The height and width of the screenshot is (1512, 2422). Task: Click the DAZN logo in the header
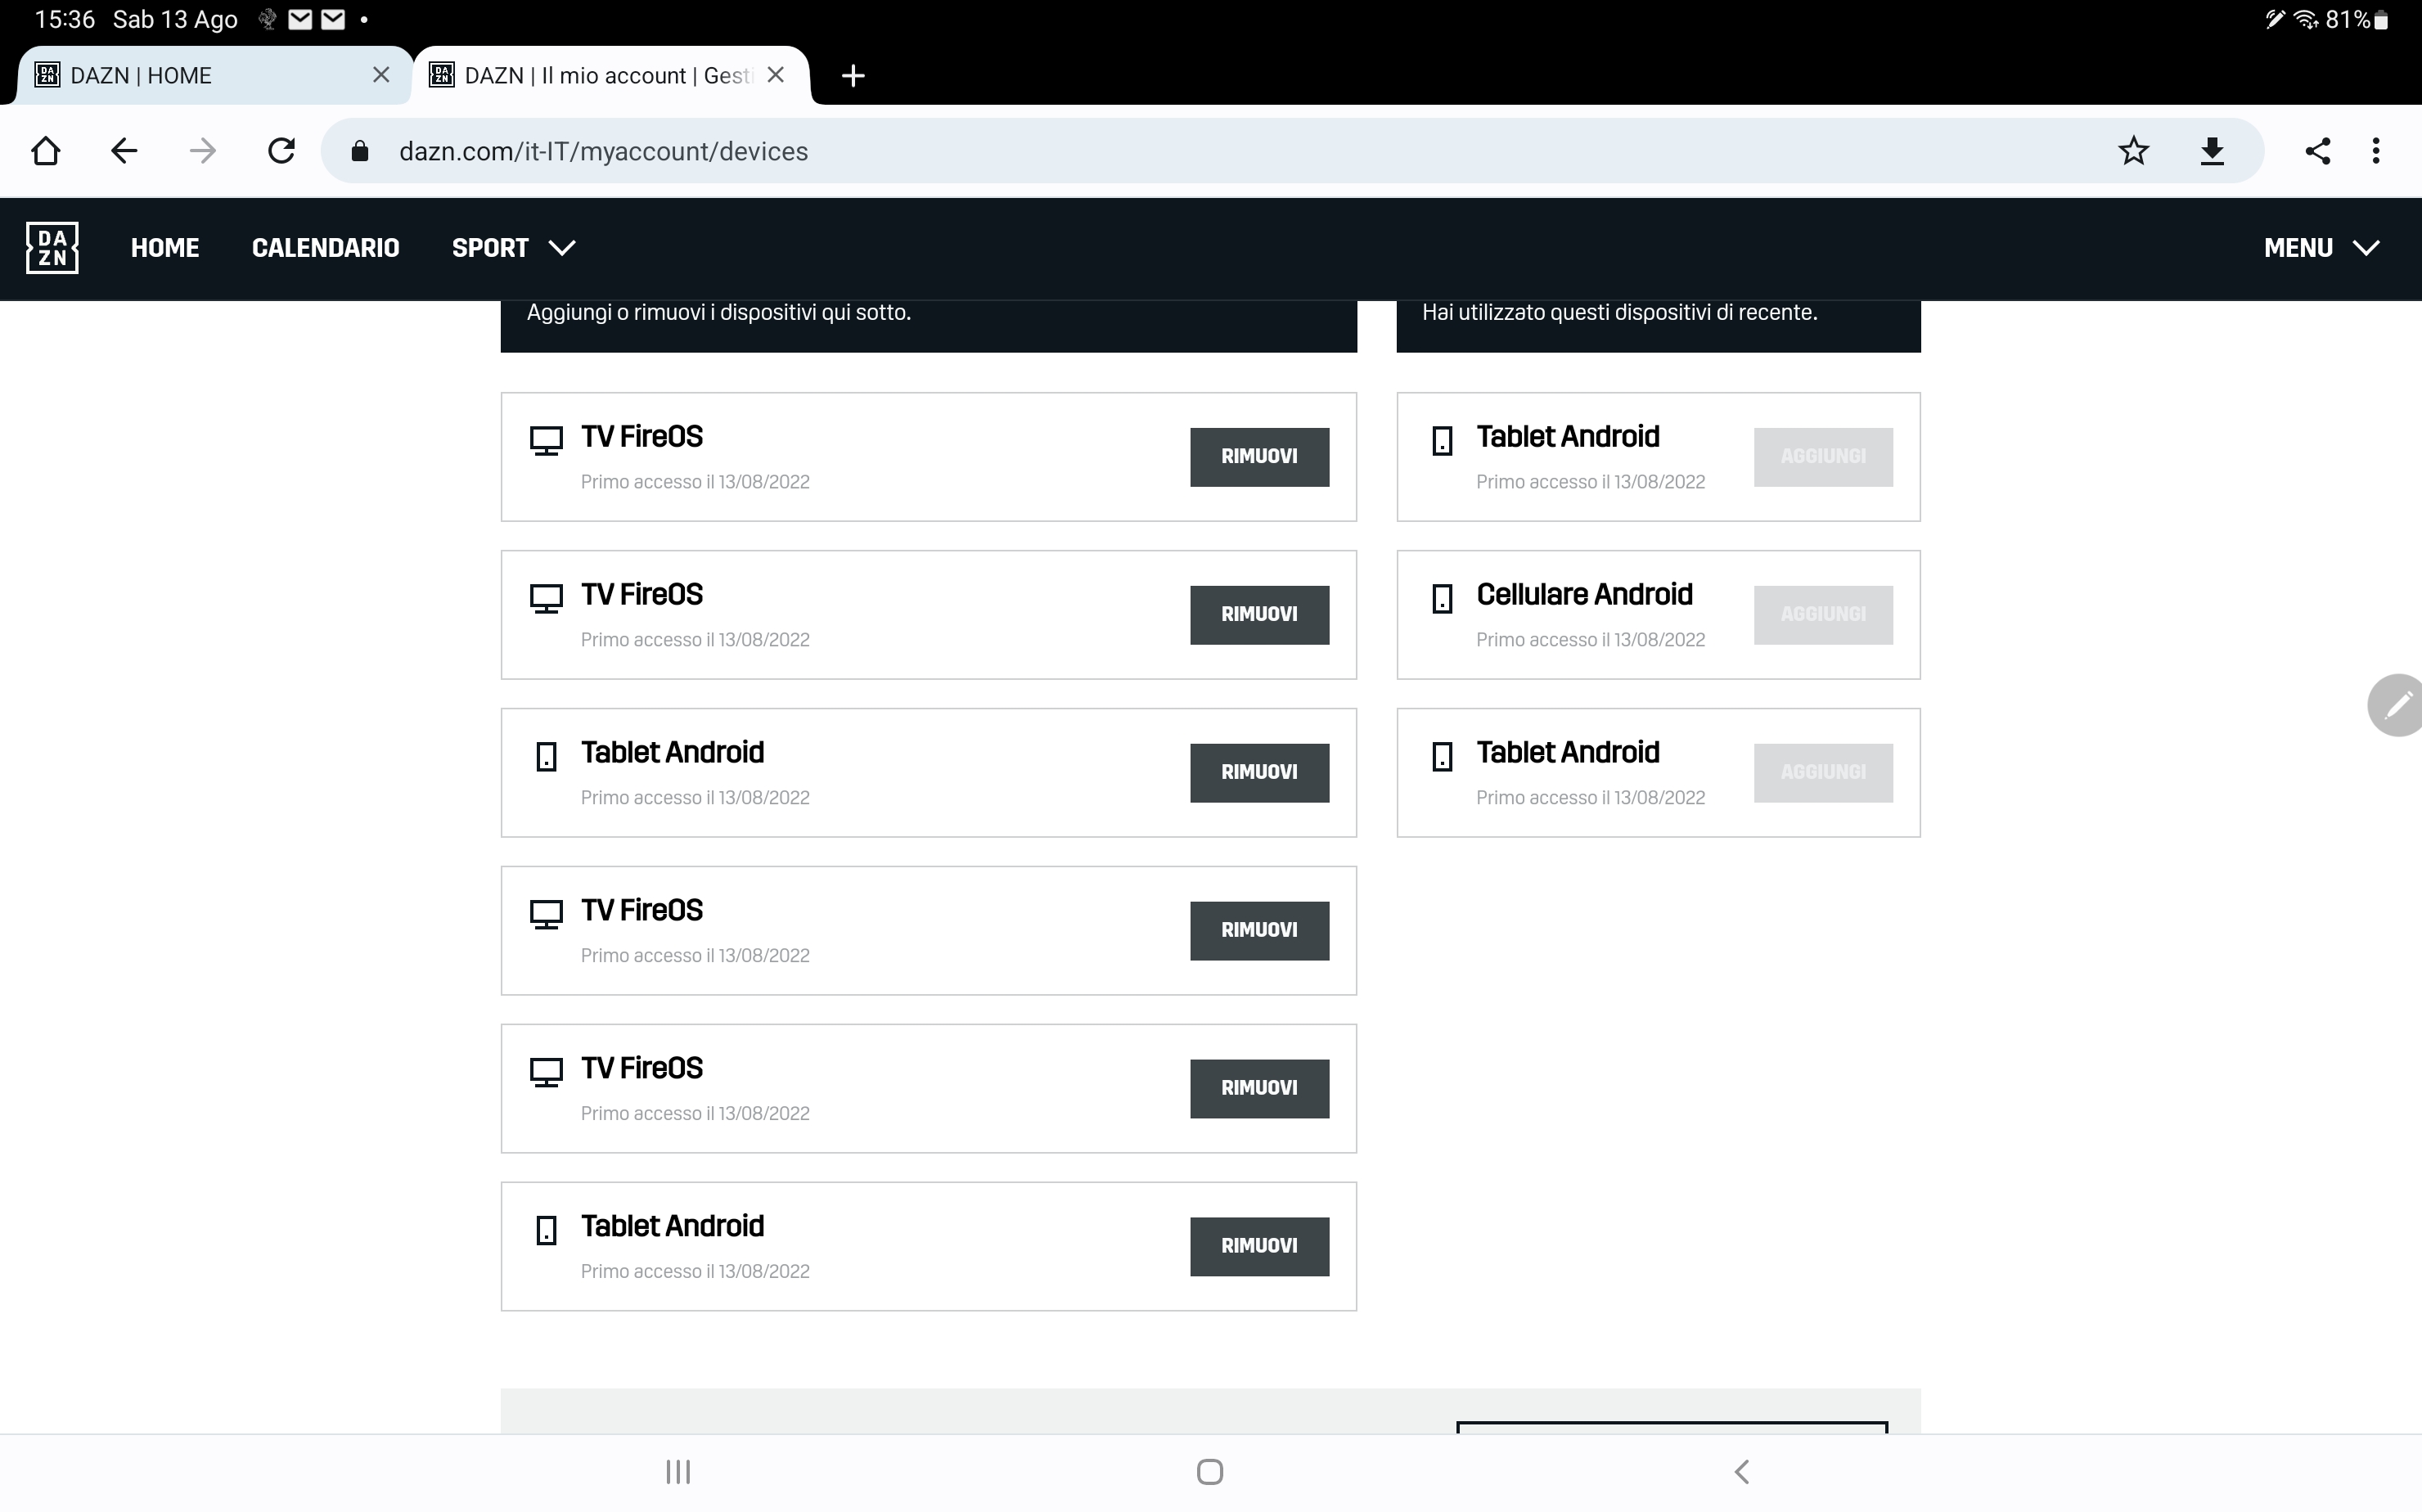pos(52,248)
